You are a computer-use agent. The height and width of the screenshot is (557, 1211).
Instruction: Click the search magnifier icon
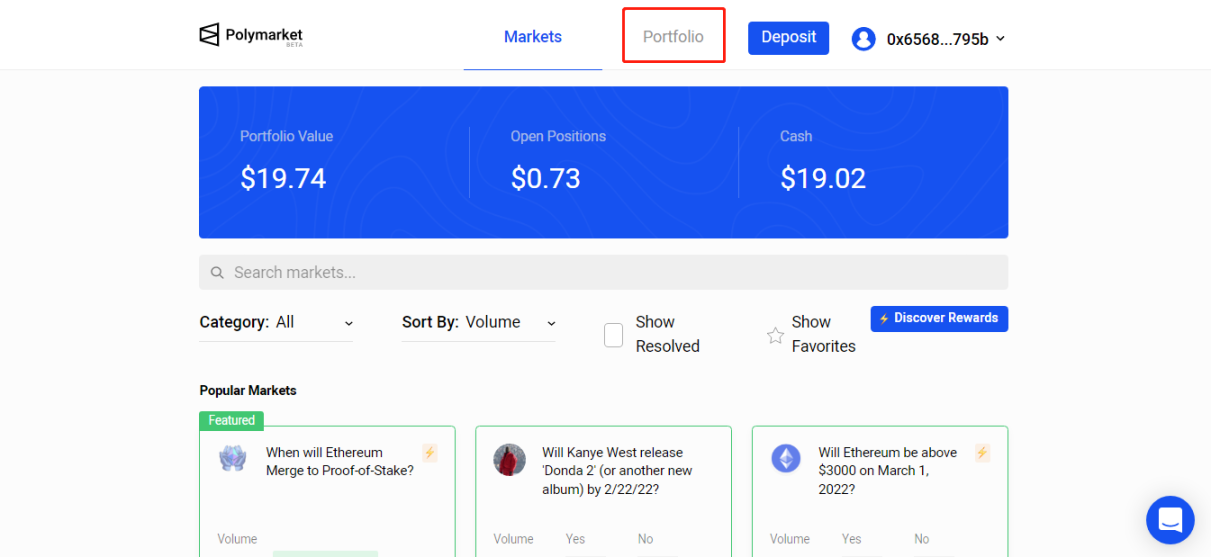pyautogui.click(x=217, y=272)
